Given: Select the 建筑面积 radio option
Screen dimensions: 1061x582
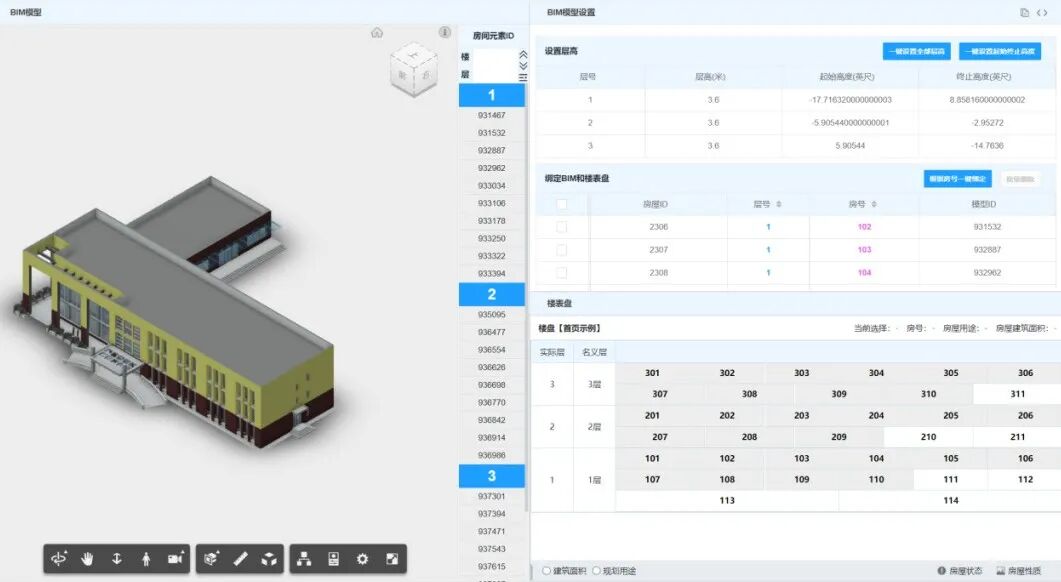Looking at the screenshot, I should pyautogui.click(x=546, y=570).
